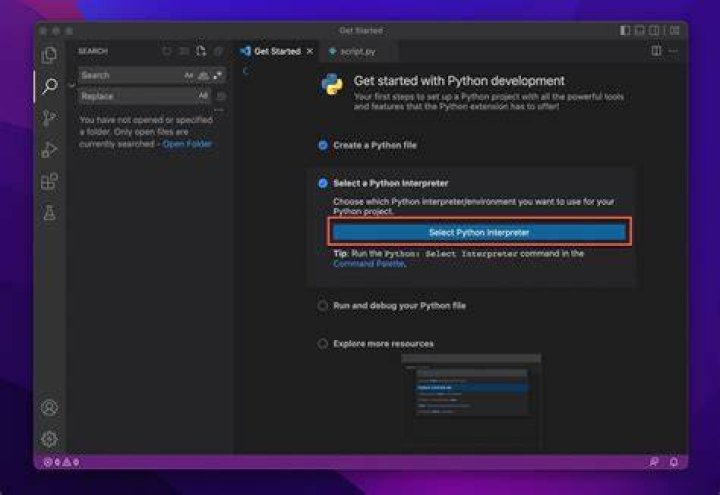Click 'Get started with Python development' heading
This screenshot has width=720, height=495.
pos(459,81)
